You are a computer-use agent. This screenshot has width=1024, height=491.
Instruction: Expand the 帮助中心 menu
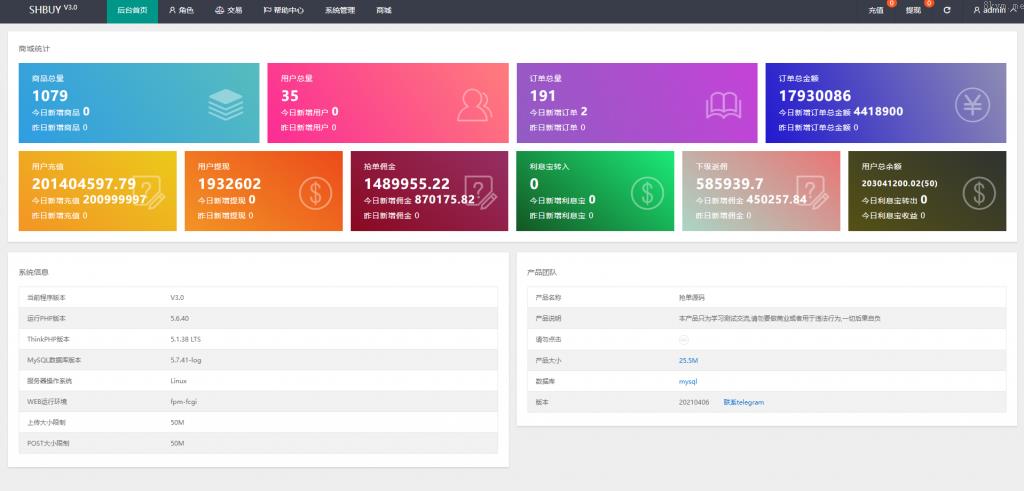click(283, 10)
